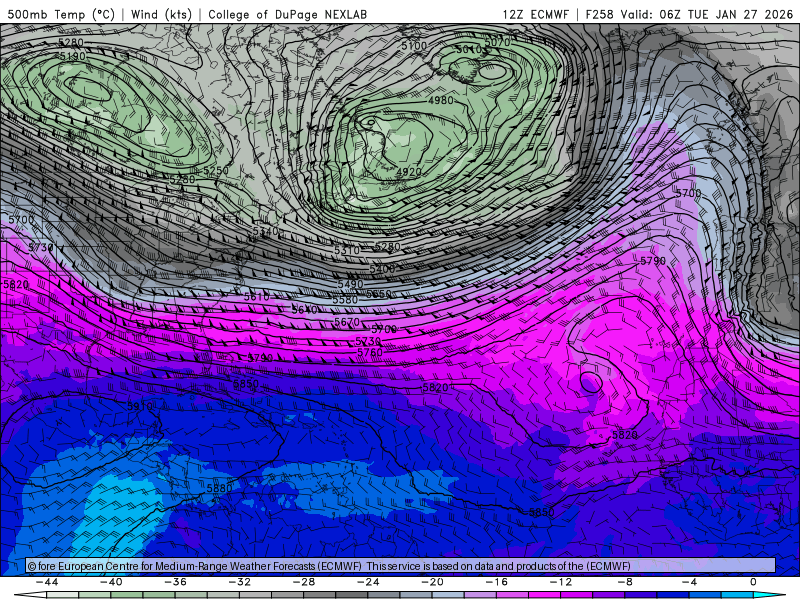Click the "500mb Temp (°C)" title text
Viewport: 800px width, 600px height.
[x=61, y=14]
